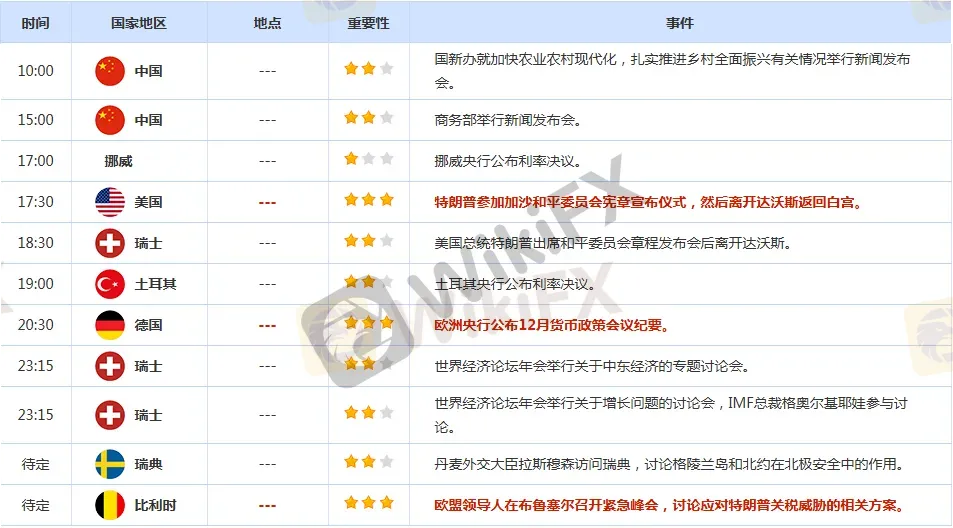Click the 地点 column header
This screenshot has width=953, height=528.
pos(267,23)
